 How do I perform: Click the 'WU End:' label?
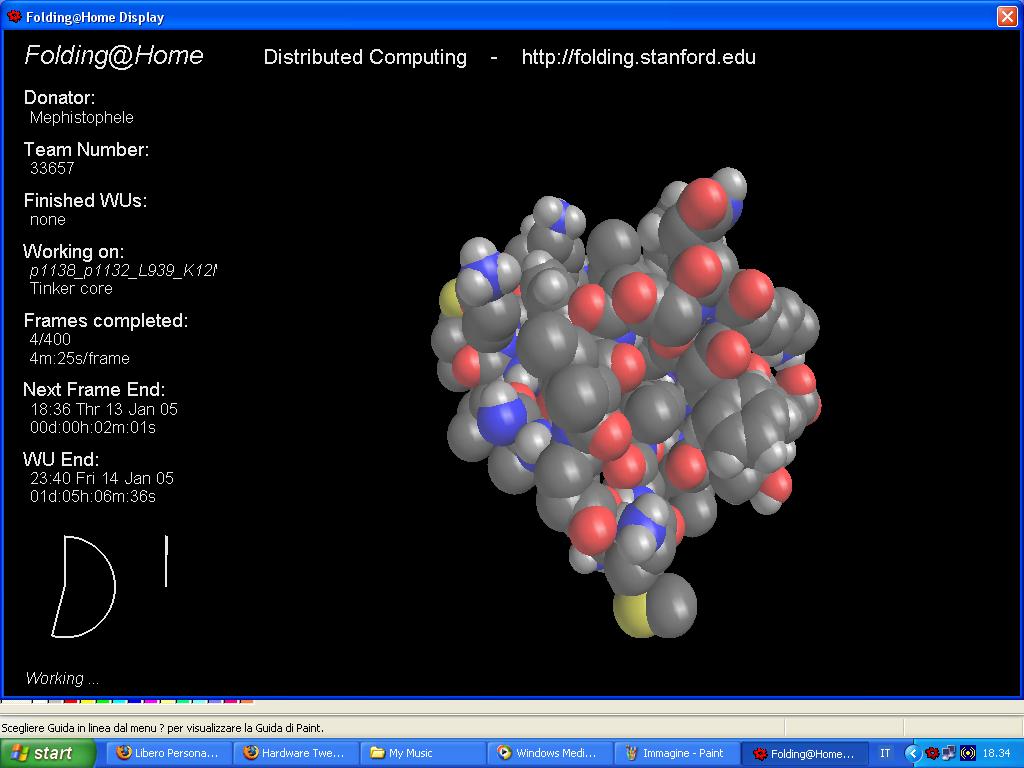[x=61, y=459]
